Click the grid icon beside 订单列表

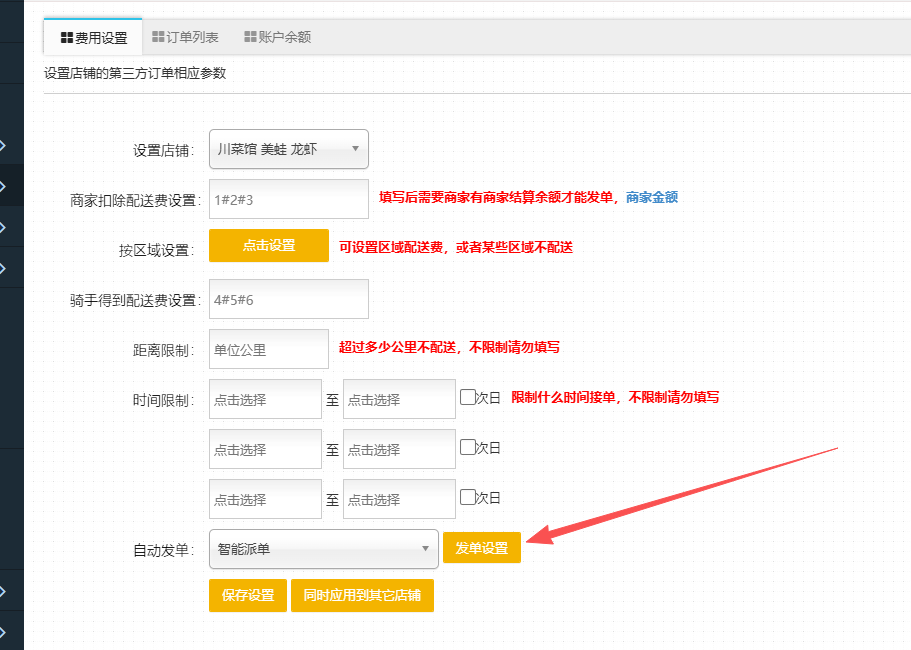(158, 37)
